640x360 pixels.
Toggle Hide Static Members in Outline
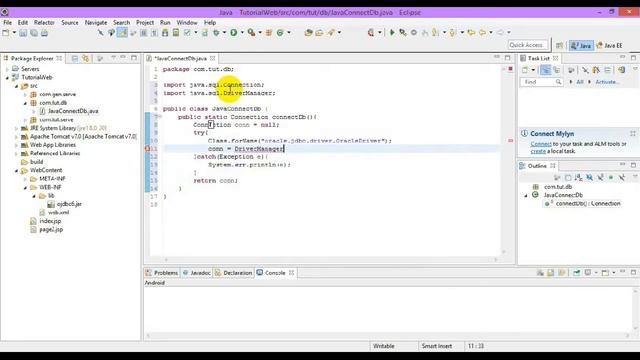click(600, 178)
